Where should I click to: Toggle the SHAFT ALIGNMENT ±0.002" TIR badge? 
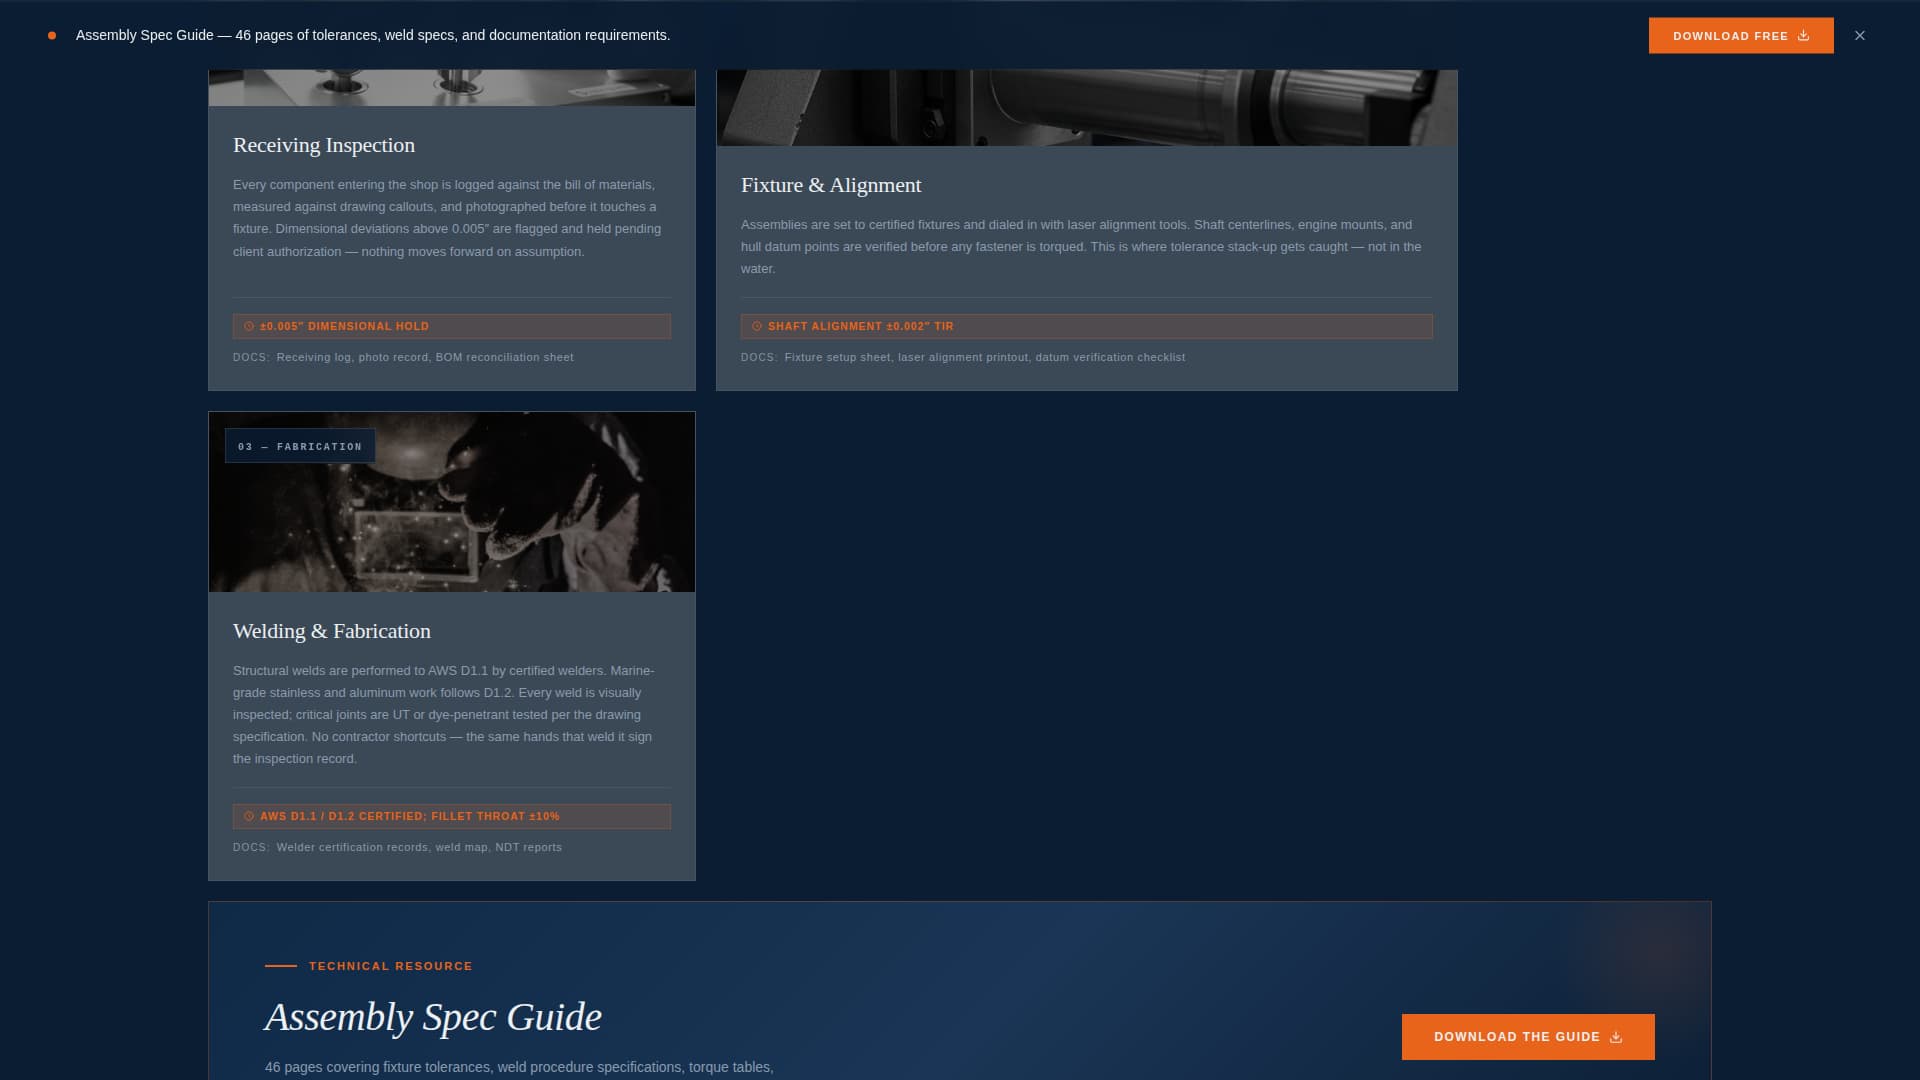tap(1086, 326)
